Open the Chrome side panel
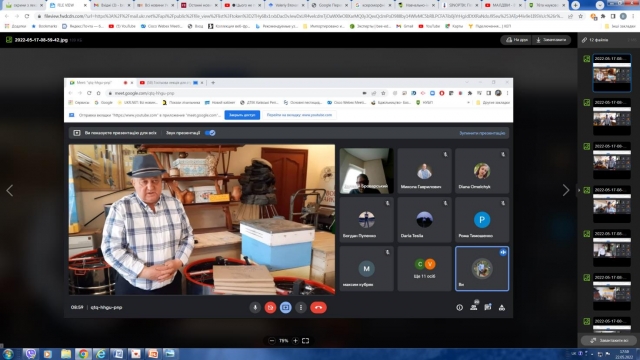 click(613, 16)
